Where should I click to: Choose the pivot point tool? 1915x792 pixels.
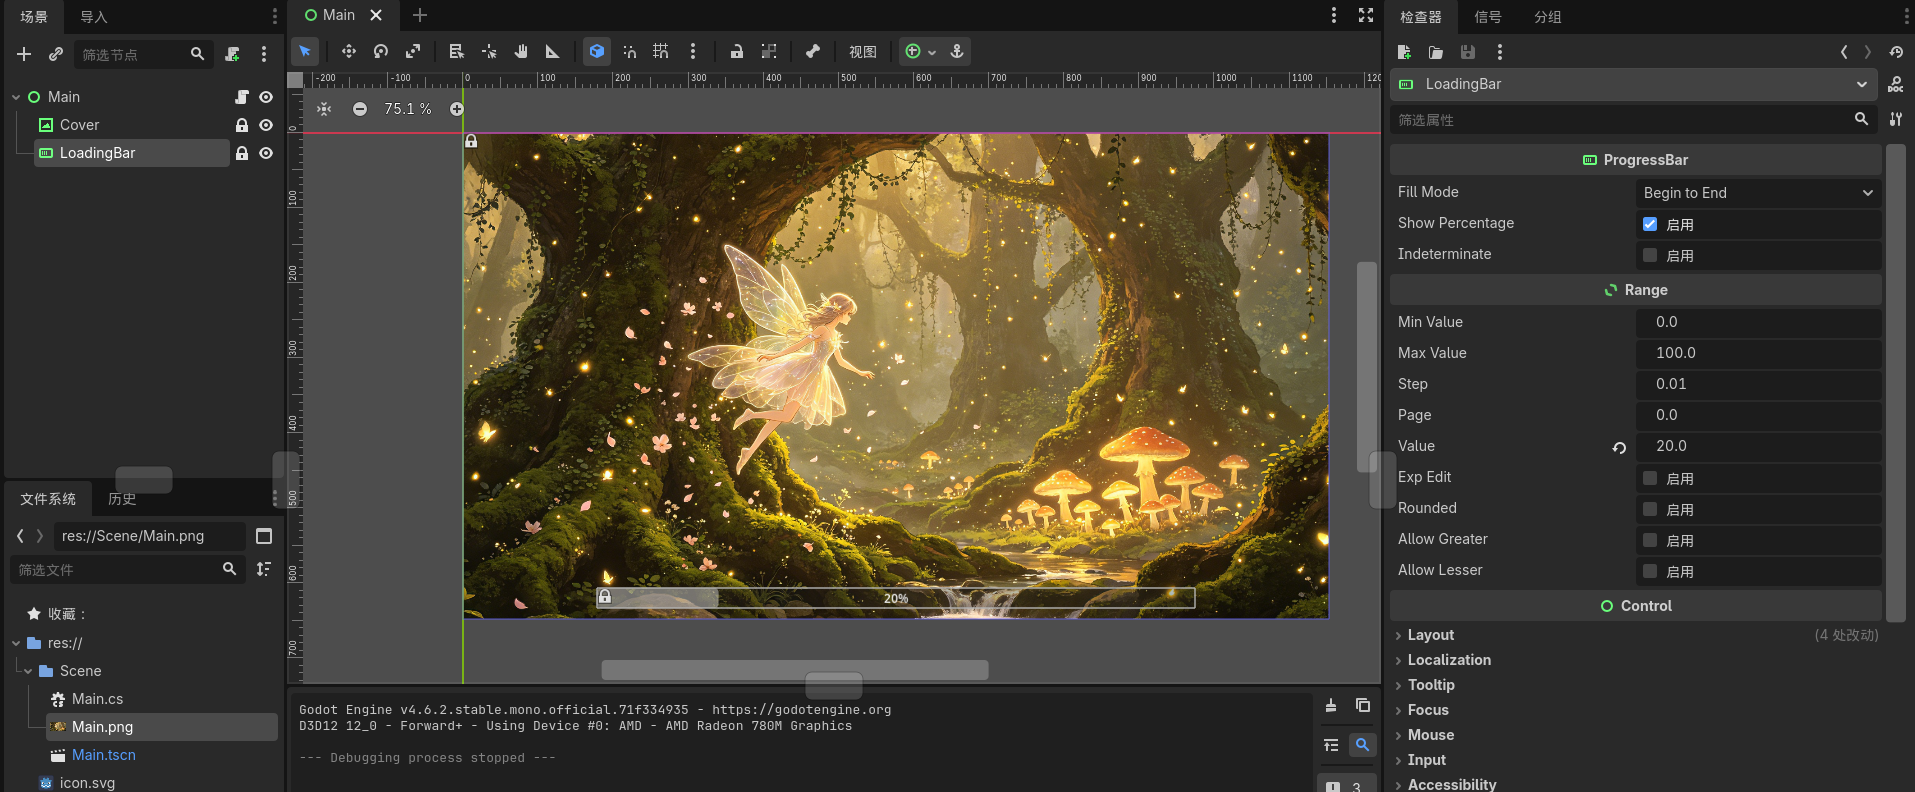pos(489,52)
